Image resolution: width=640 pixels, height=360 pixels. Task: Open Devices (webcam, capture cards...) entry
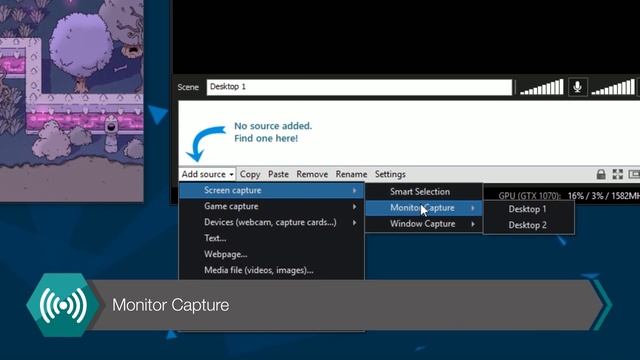coord(271,222)
